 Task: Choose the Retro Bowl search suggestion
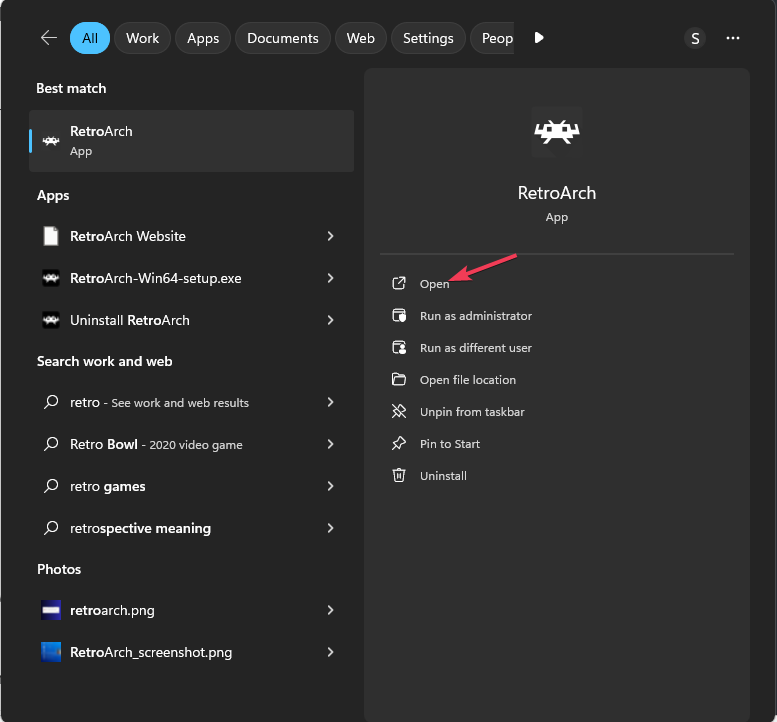[x=191, y=444]
